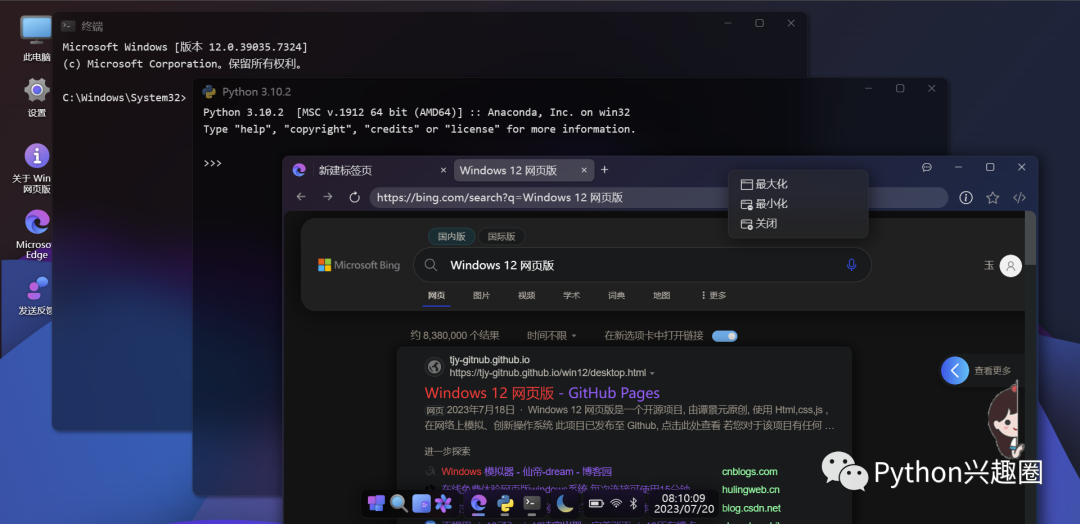The image size is (1080, 524).
Task: Toggle dark mode with the moon icon
Action: (565, 504)
